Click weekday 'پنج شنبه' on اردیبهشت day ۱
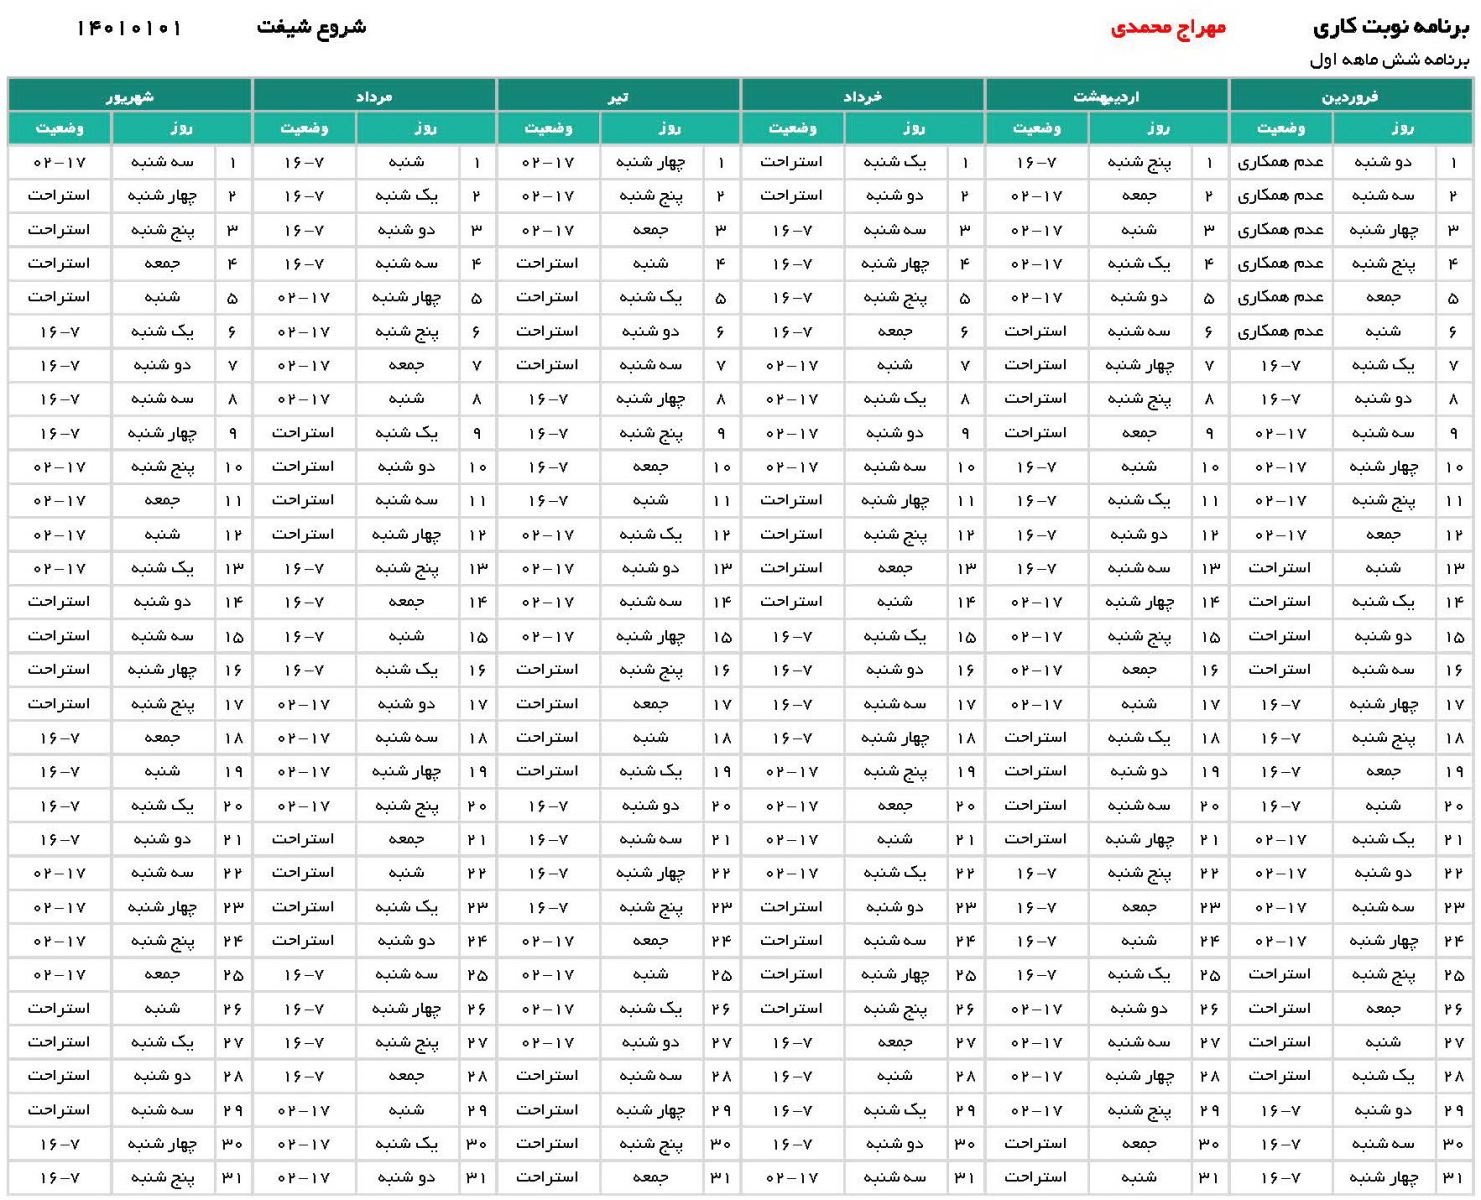 pos(1139,162)
